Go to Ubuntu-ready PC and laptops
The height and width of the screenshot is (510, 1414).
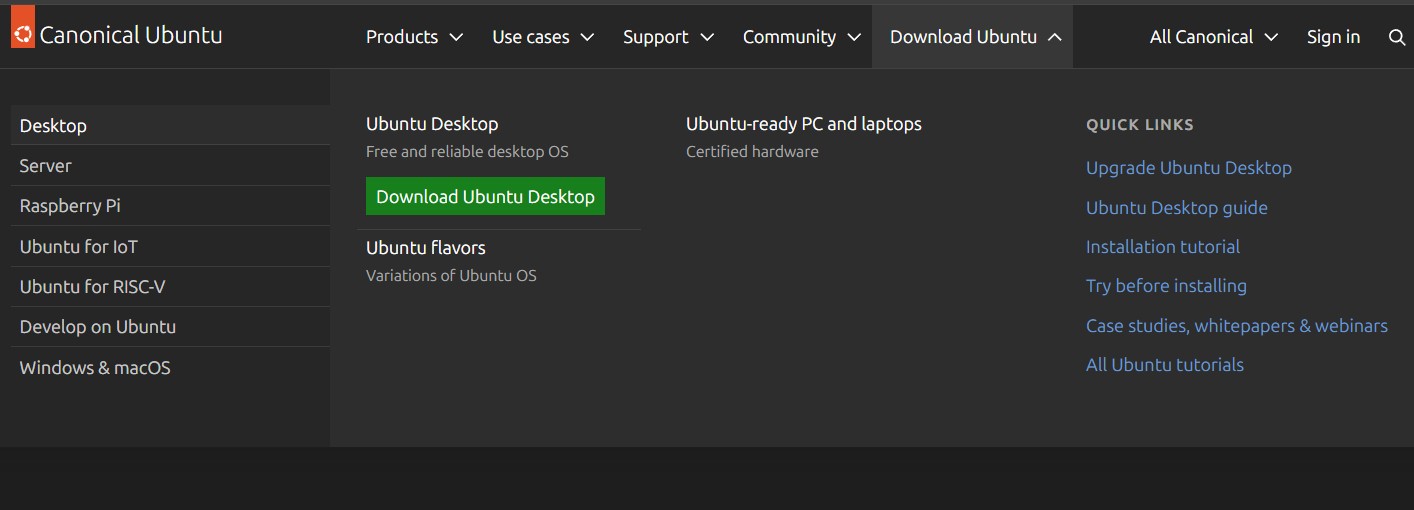click(x=803, y=124)
